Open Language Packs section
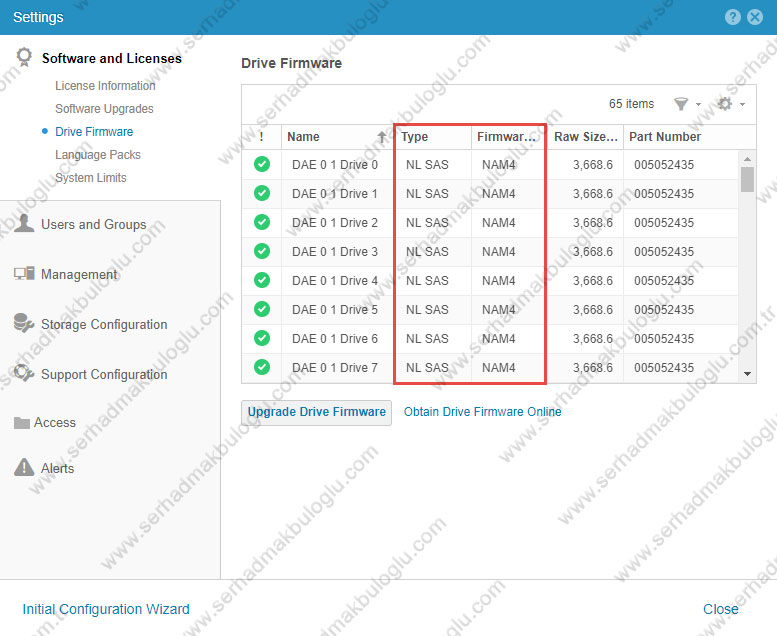The width and height of the screenshot is (777, 636). 98,155
